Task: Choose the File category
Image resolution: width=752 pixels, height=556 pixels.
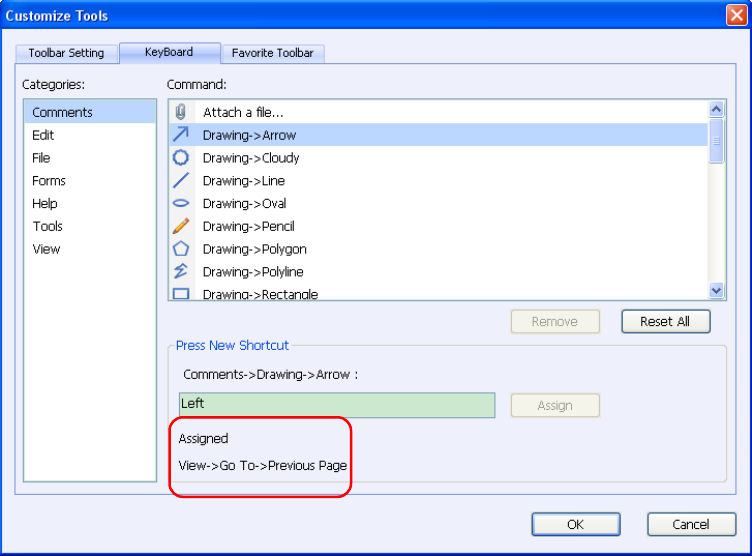Action: (x=90, y=157)
